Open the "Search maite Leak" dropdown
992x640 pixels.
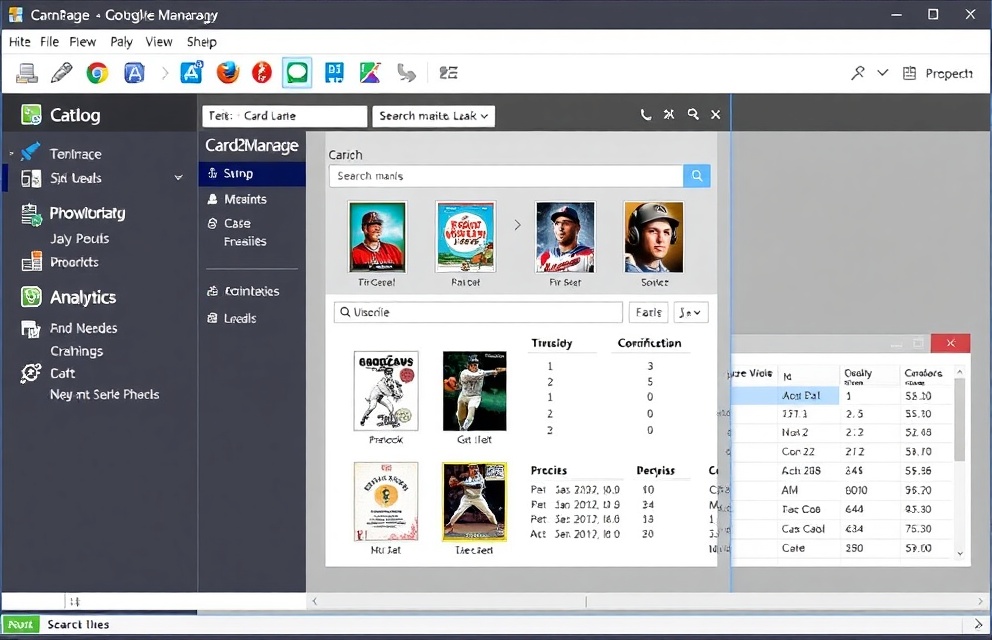pyautogui.click(x=434, y=116)
